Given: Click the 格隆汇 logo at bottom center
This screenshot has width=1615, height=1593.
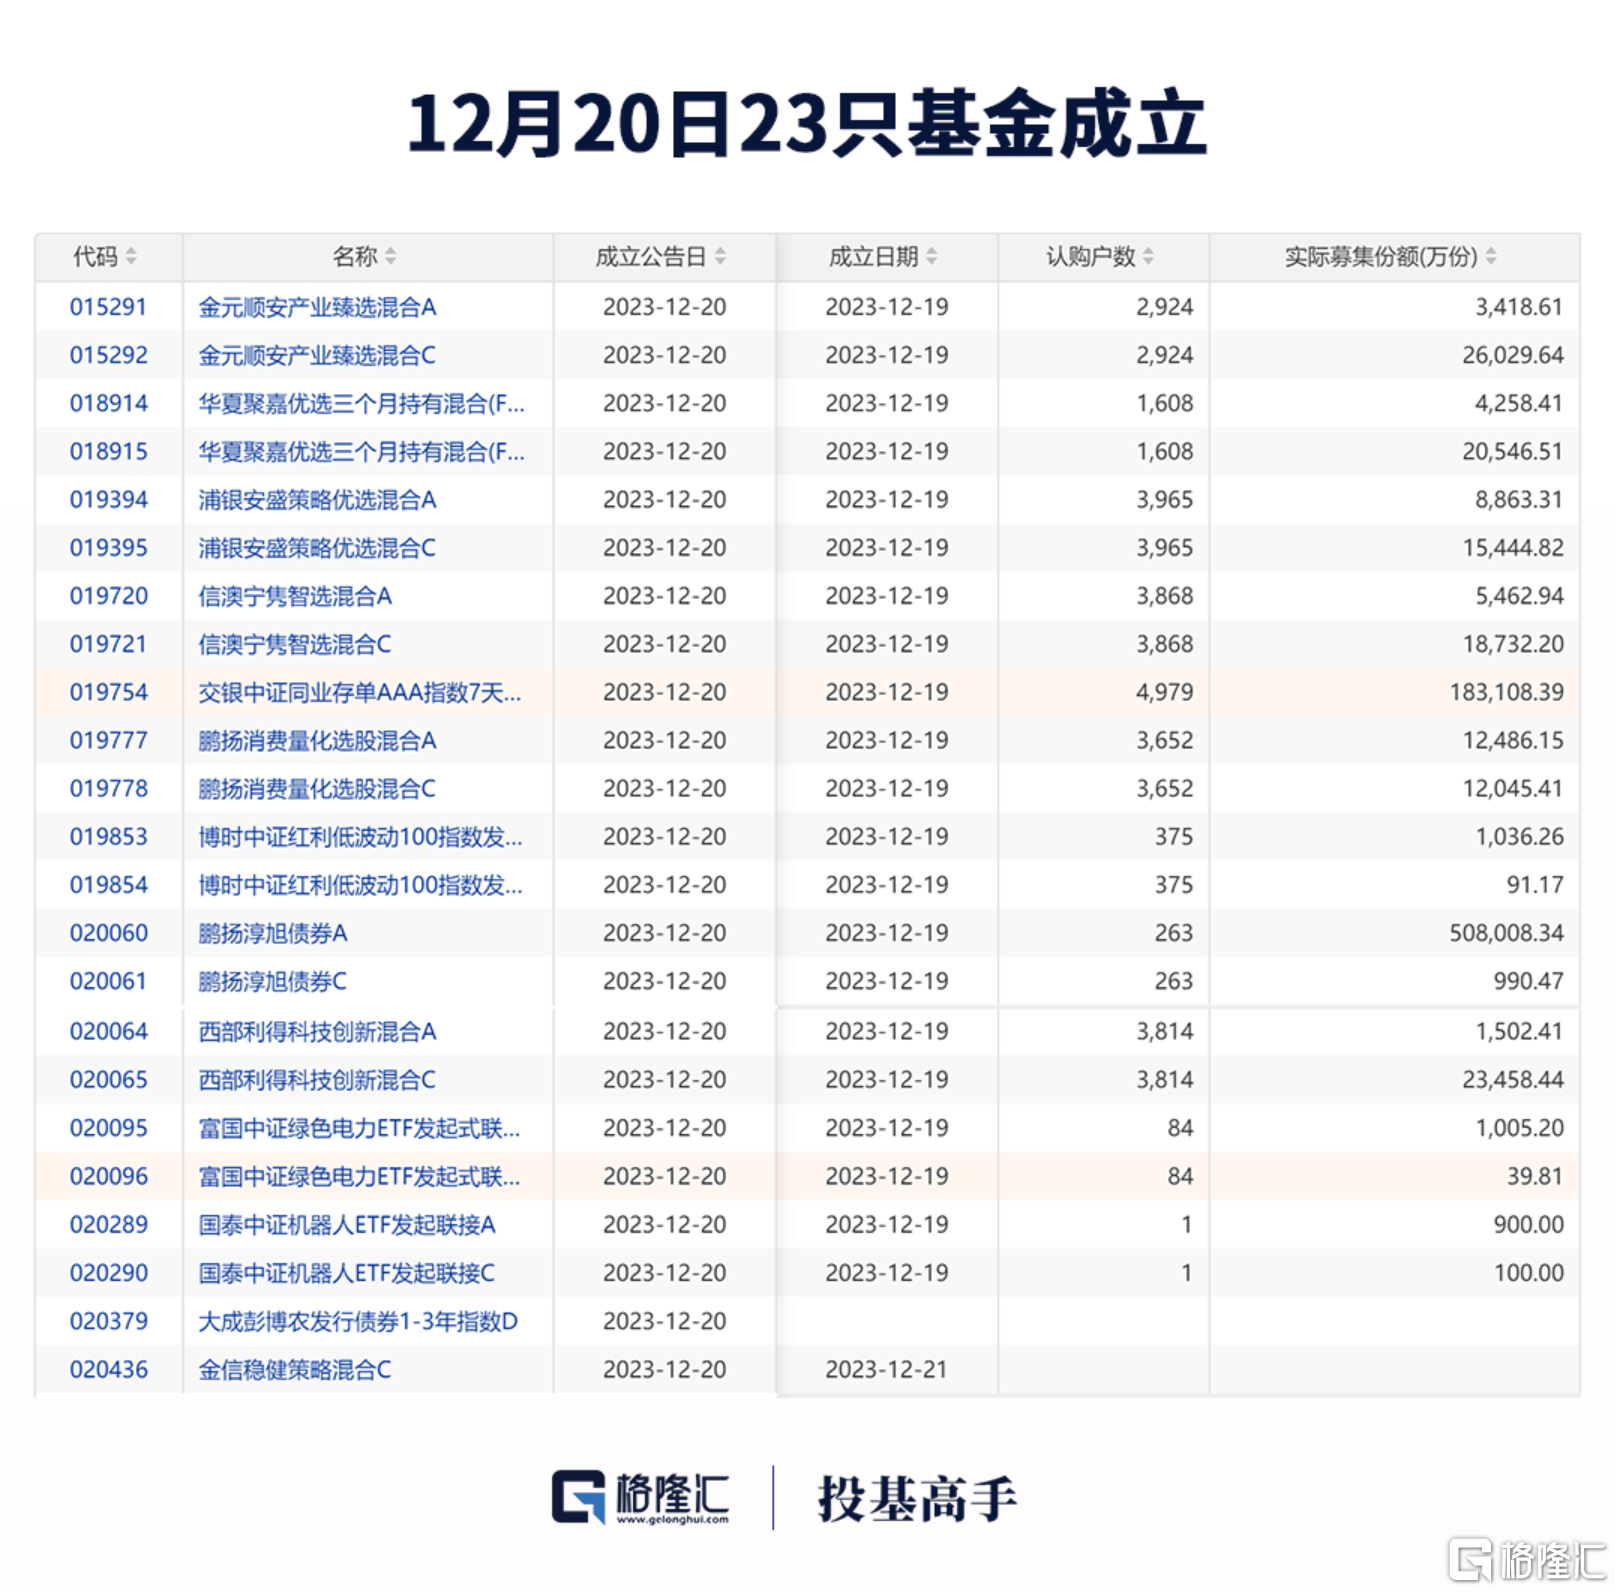Looking at the screenshot, I should click(x=640, y=1497).
